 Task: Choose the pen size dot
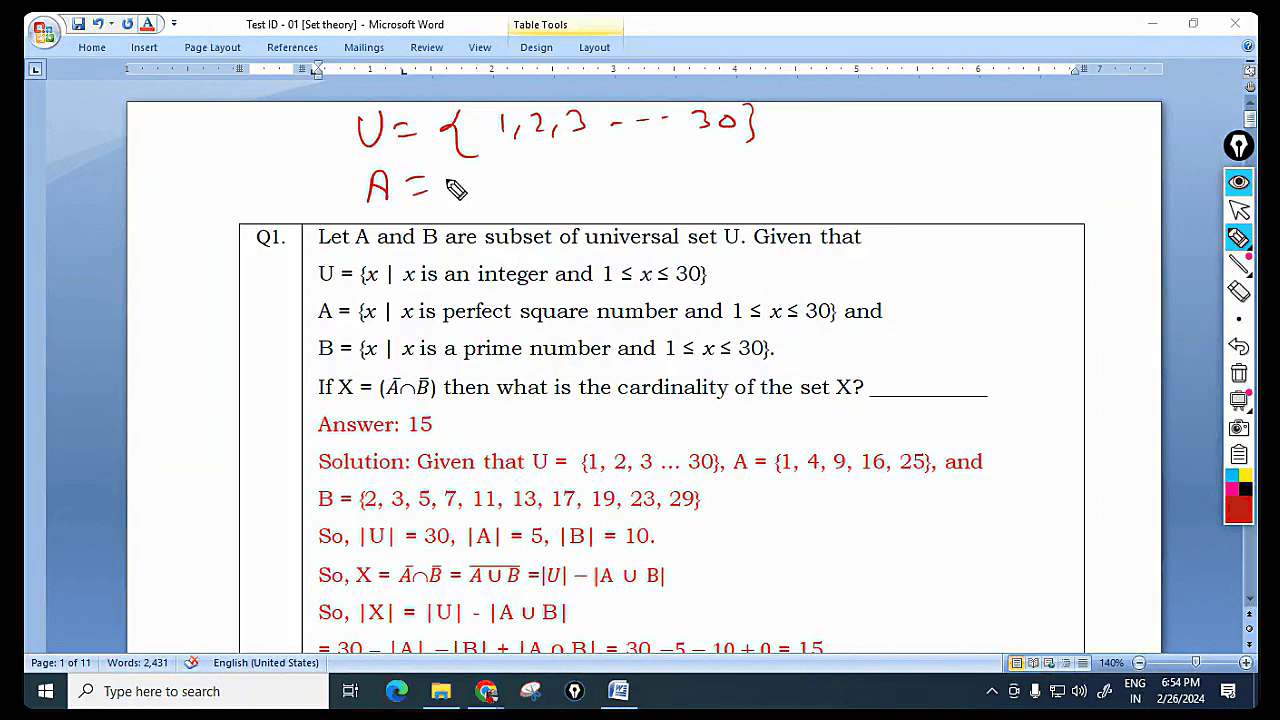click(1239, 319)
